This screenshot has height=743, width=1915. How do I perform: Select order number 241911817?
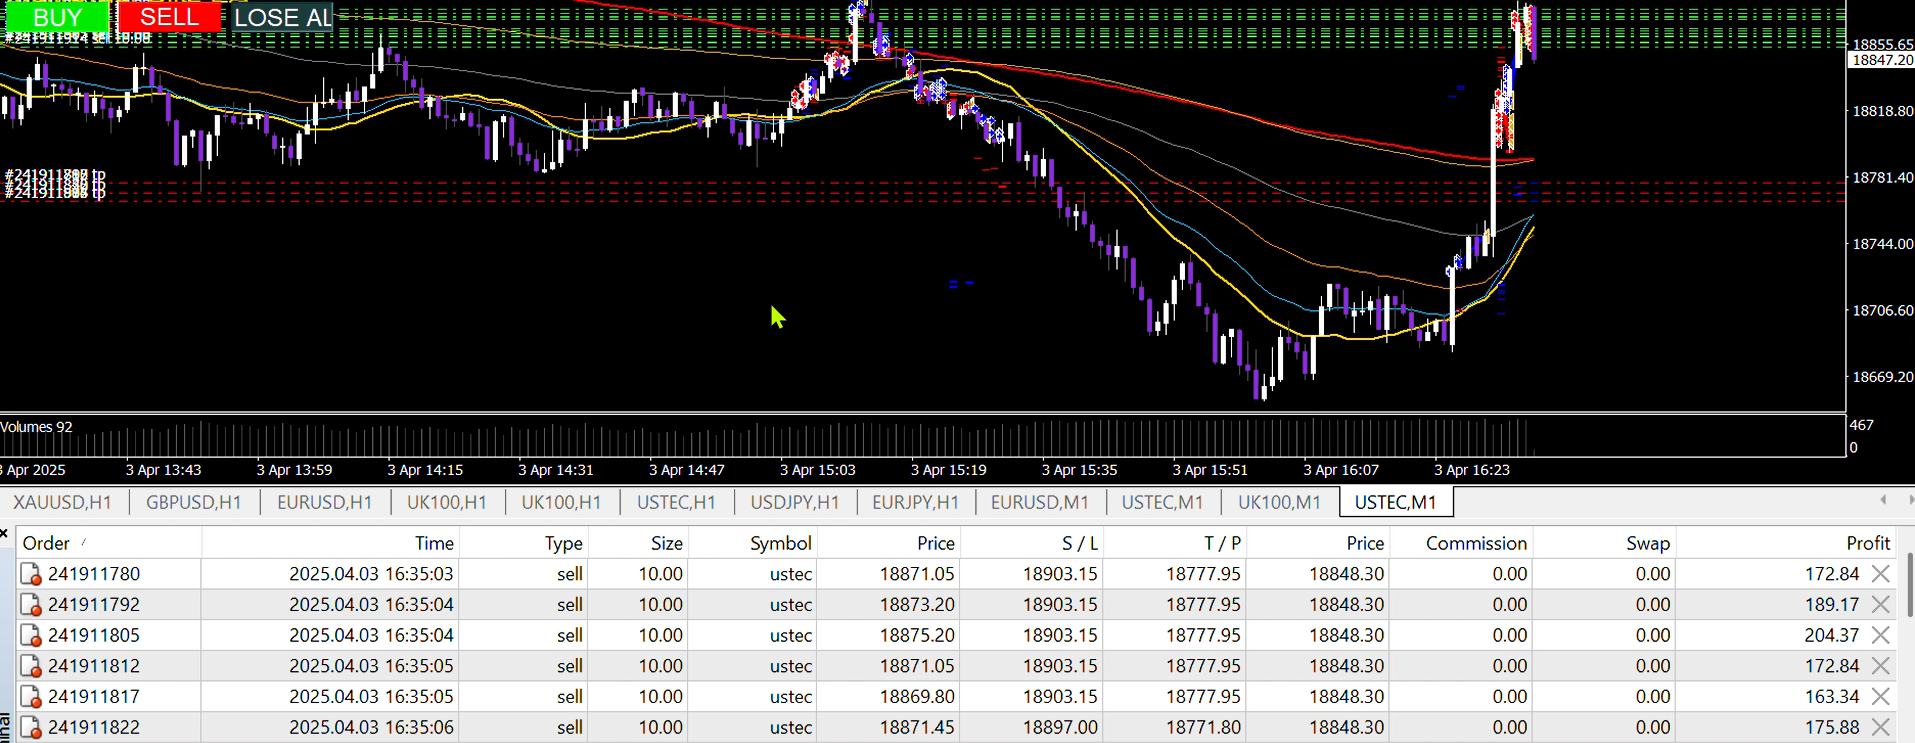pos(94,696)
